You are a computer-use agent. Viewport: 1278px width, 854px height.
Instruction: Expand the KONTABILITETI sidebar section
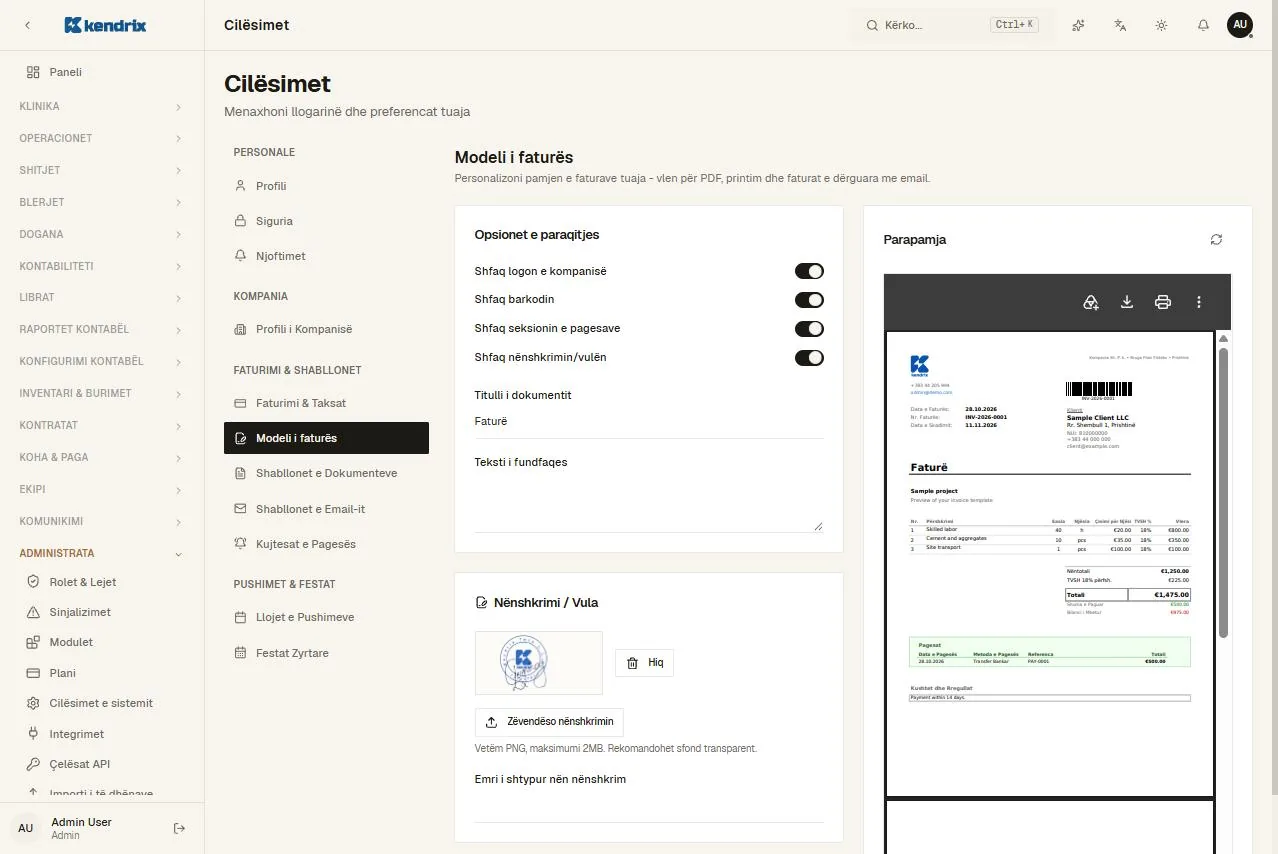pyautogui.click(x=102, y=266)
